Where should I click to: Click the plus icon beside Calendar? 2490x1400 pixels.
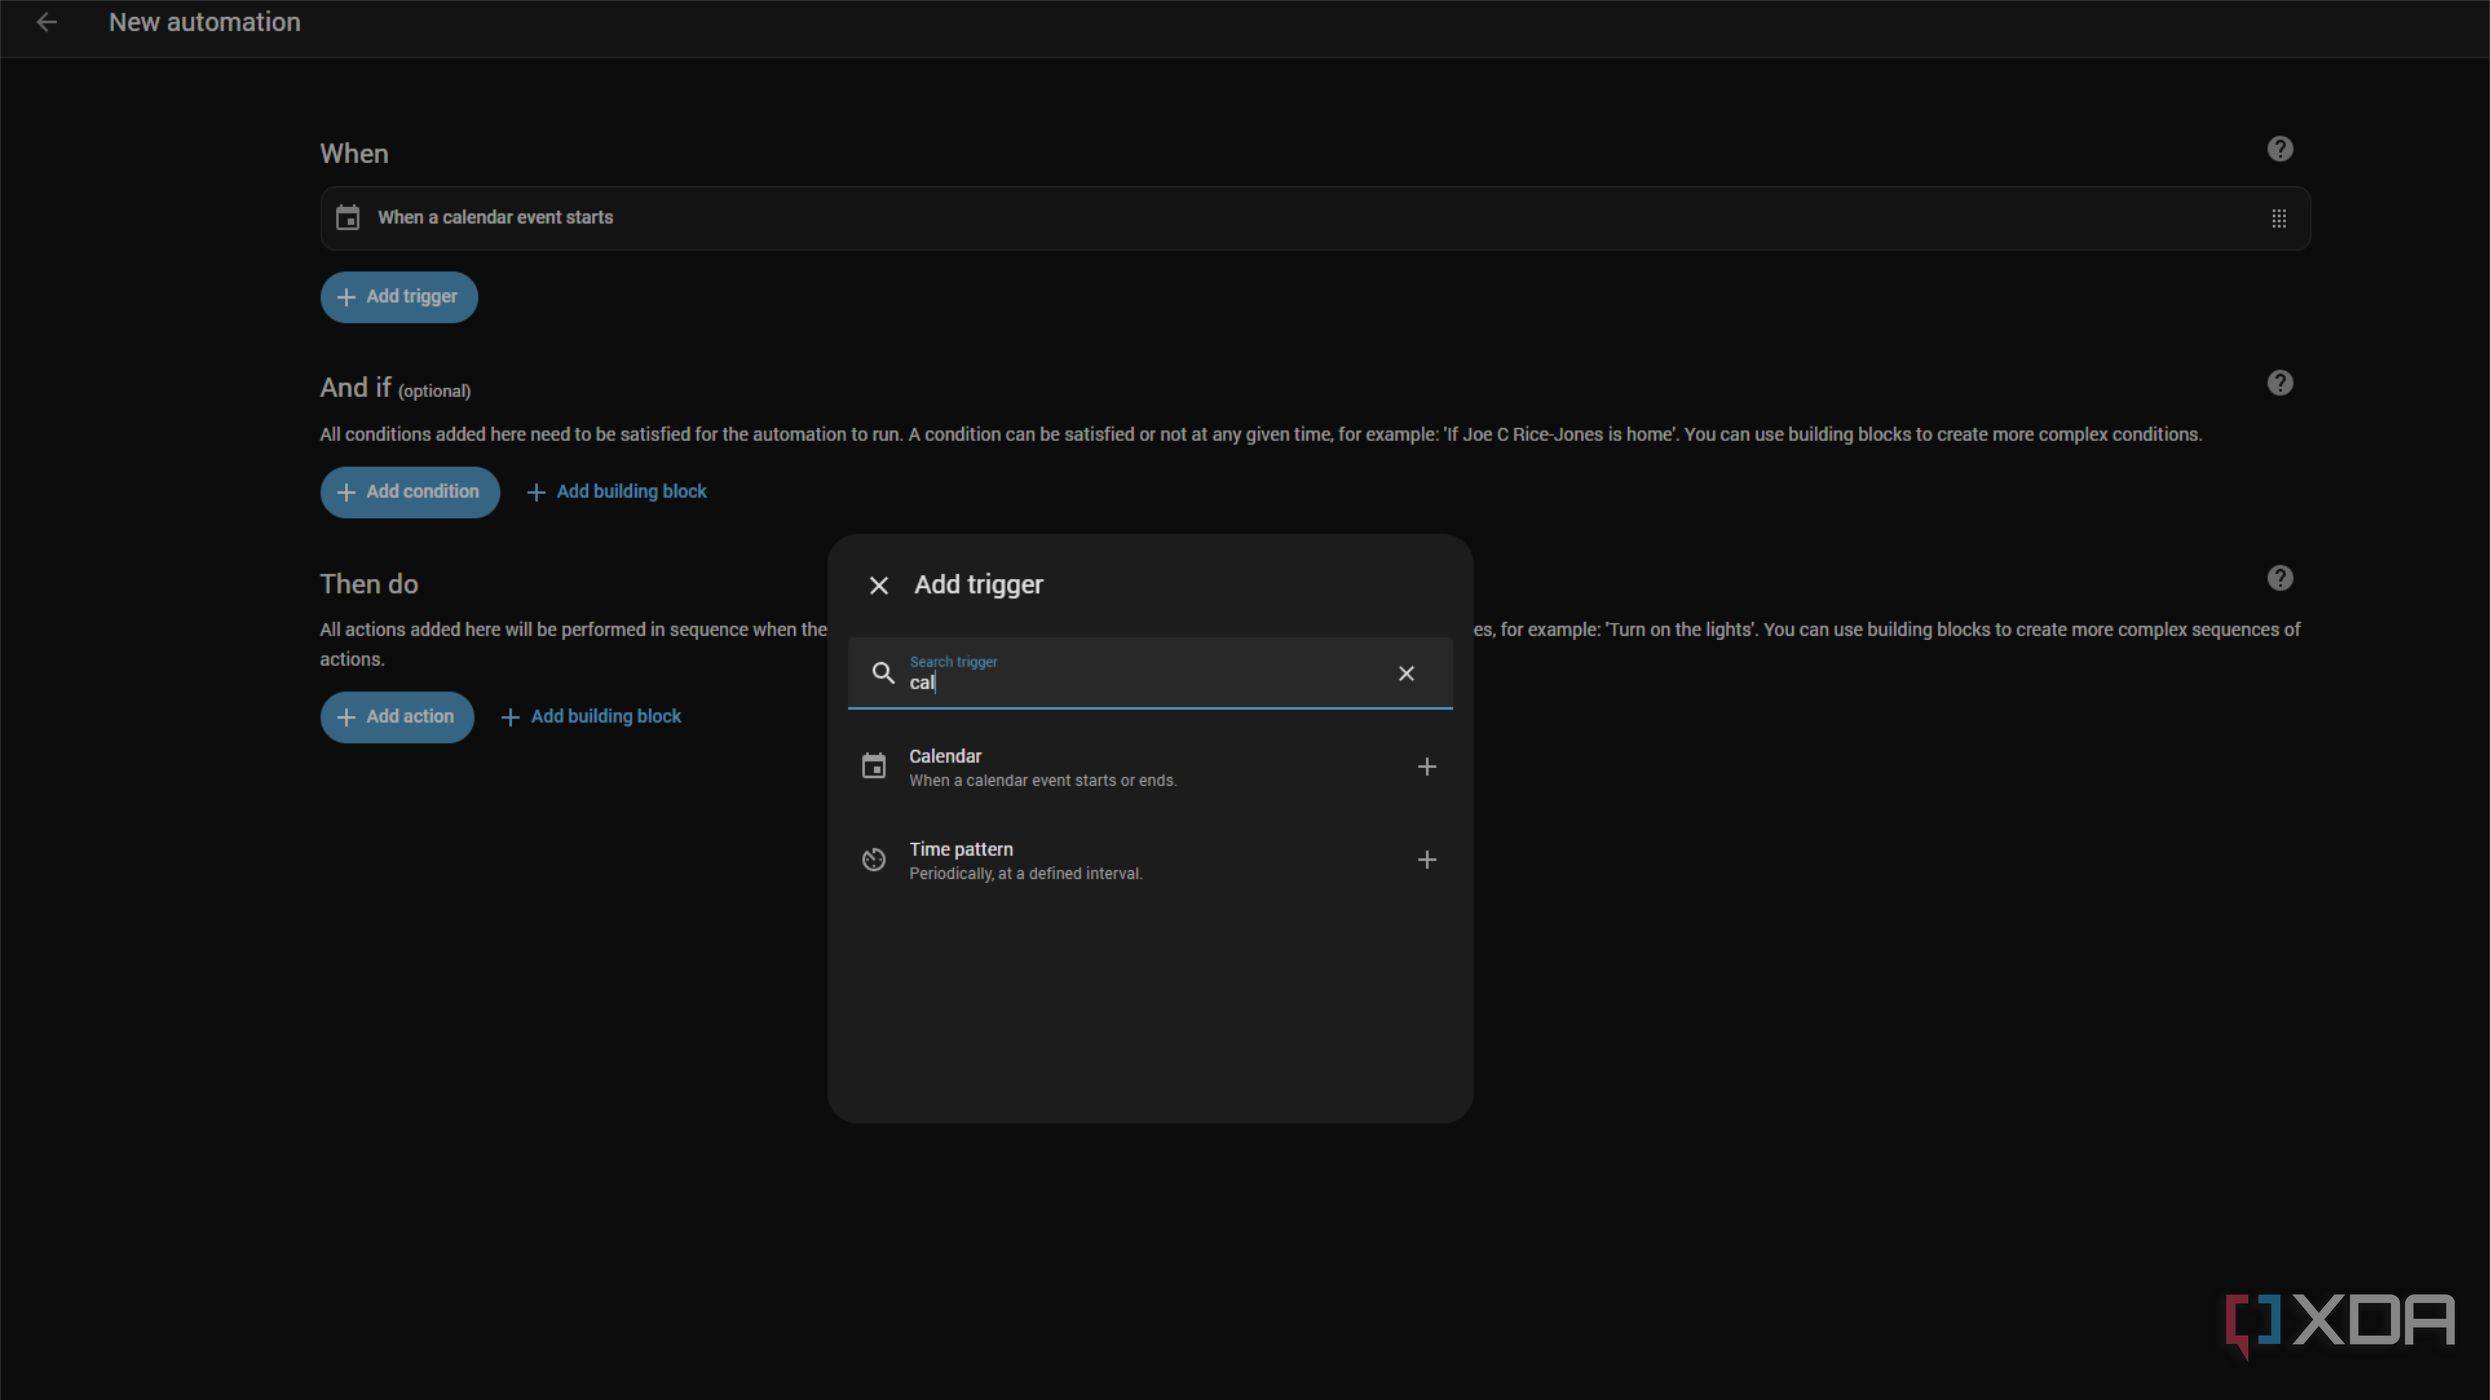[x=1426, y=767]
